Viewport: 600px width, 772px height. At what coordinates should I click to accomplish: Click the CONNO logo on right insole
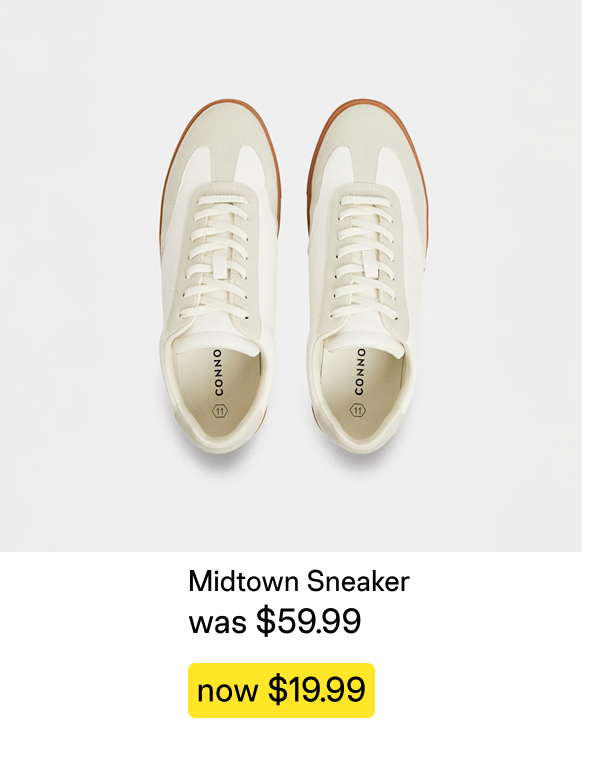pos(360,372)
